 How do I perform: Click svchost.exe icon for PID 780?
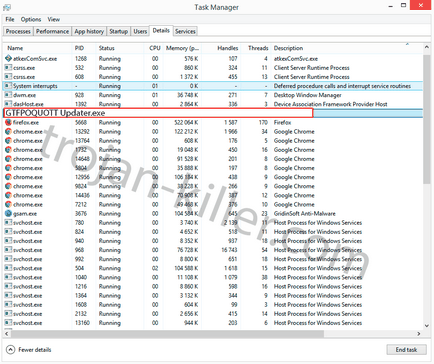[8, 223]
